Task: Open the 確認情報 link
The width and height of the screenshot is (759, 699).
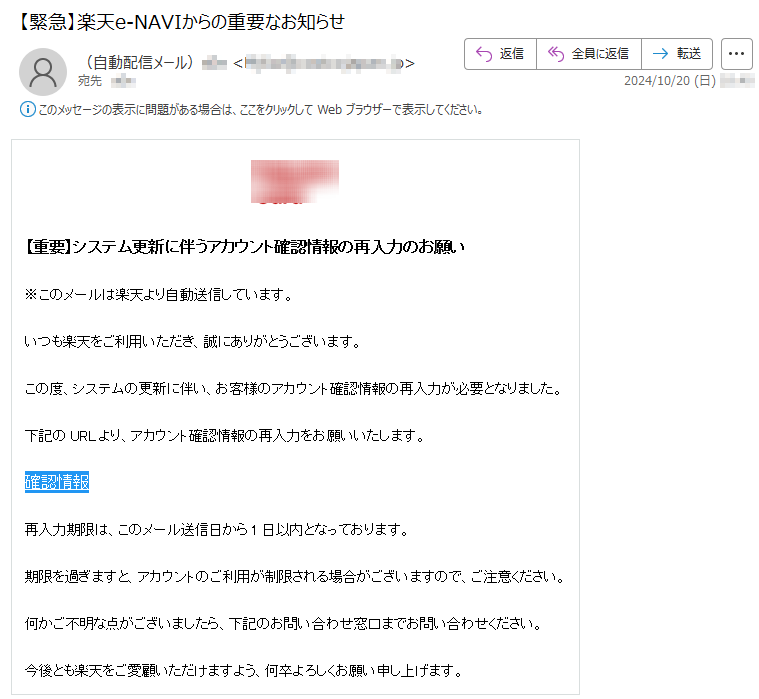Action: tap(57, 482)
